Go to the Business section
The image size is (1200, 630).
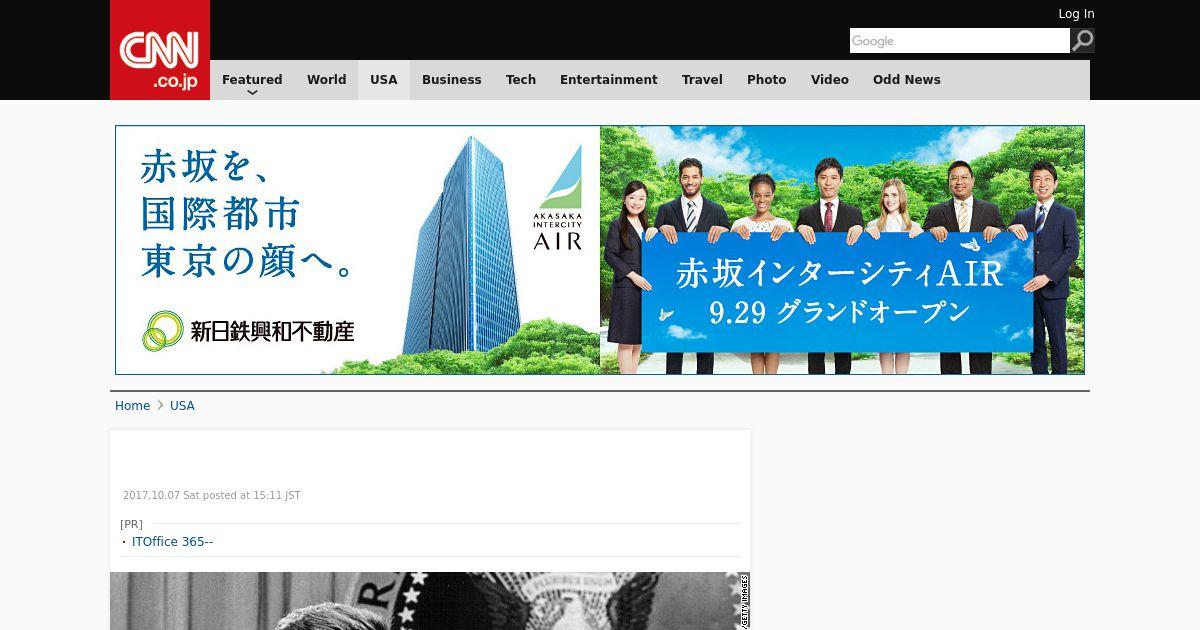(x=452, y=80)
